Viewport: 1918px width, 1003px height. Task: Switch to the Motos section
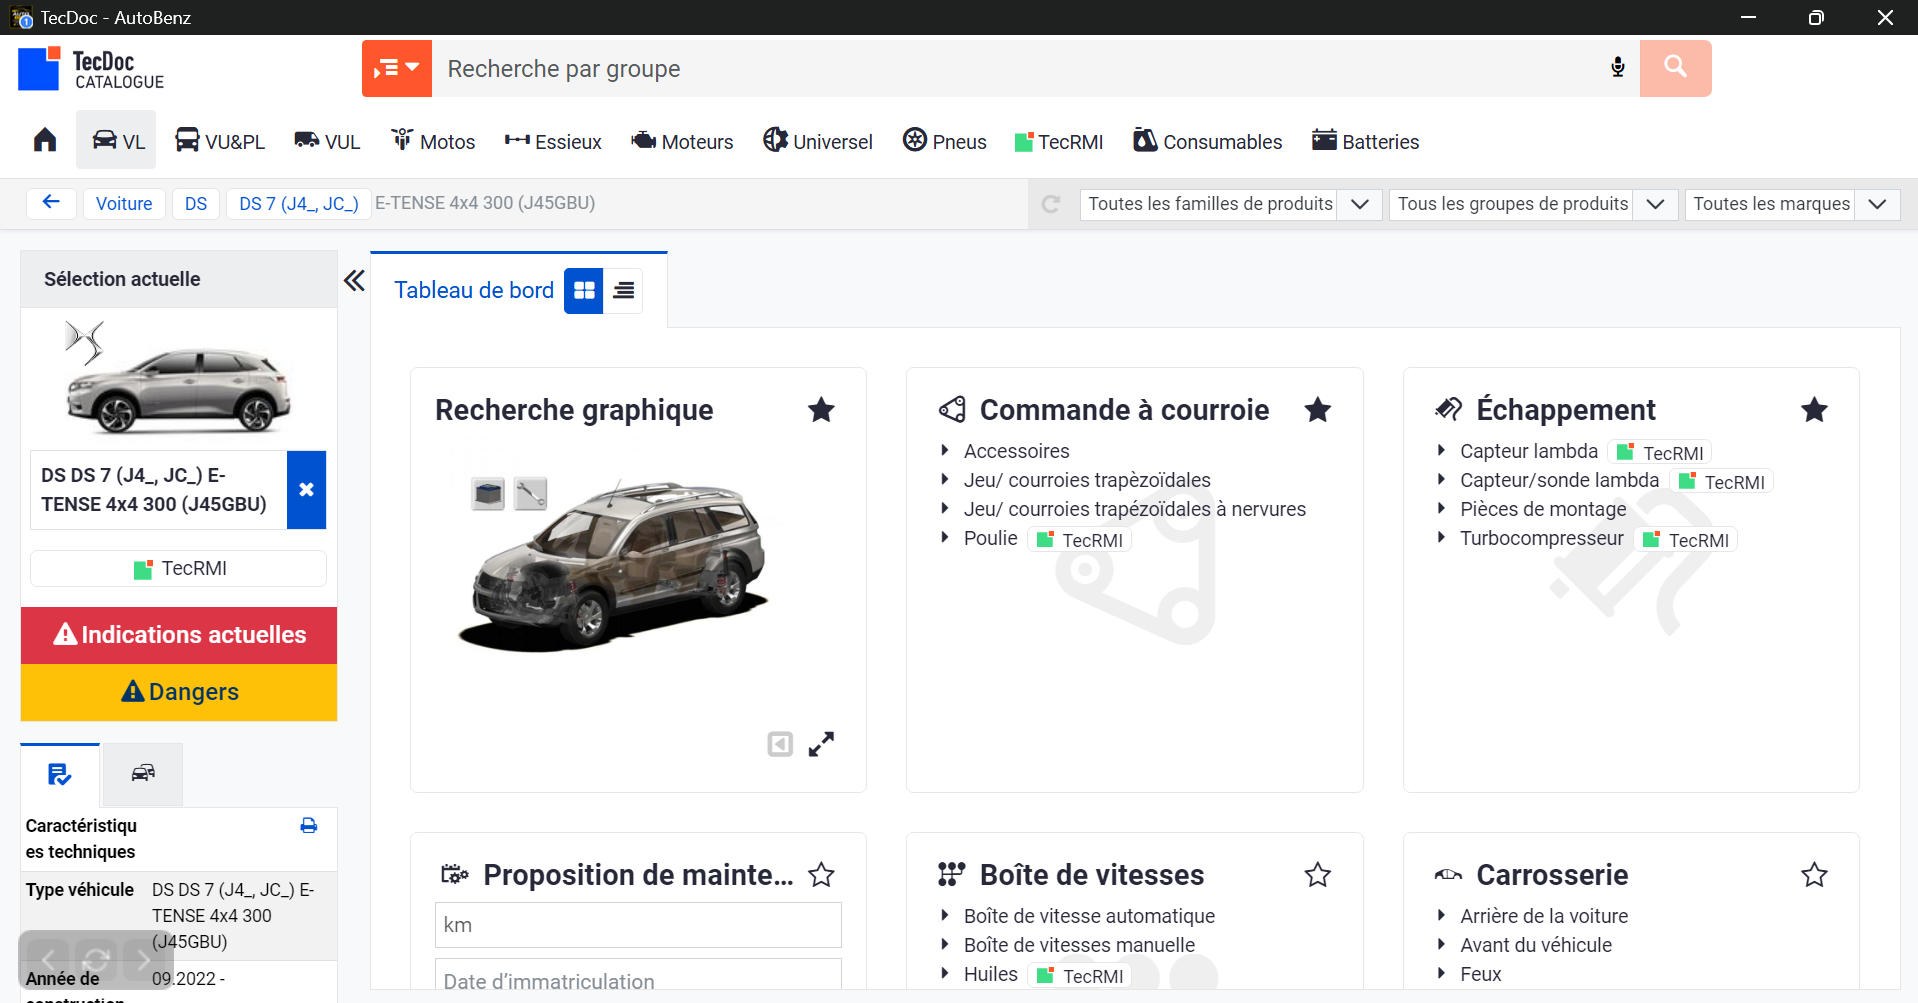[x=433, y=141]
